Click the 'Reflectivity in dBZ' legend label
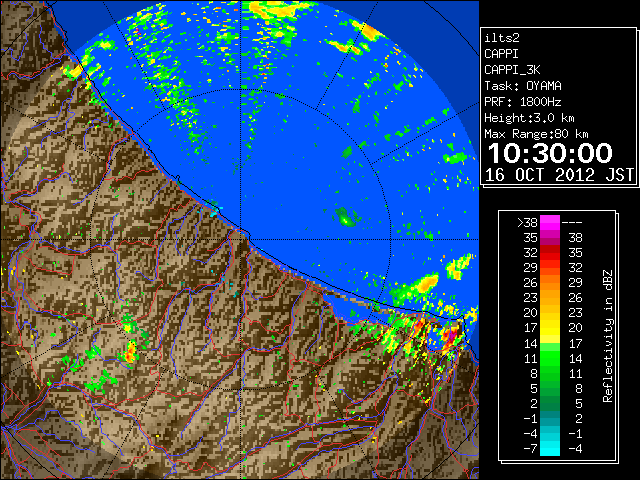Image resolution: width=640 pixels, height=480 pixels. coord(607,336)
